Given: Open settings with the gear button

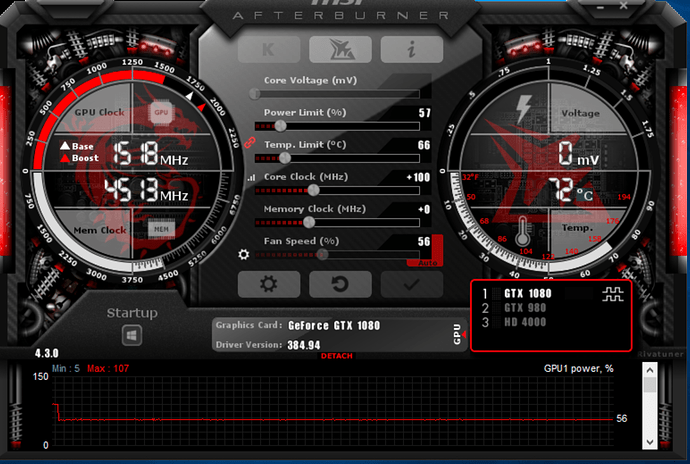Looking at the screenshot, I should (269, 284).
